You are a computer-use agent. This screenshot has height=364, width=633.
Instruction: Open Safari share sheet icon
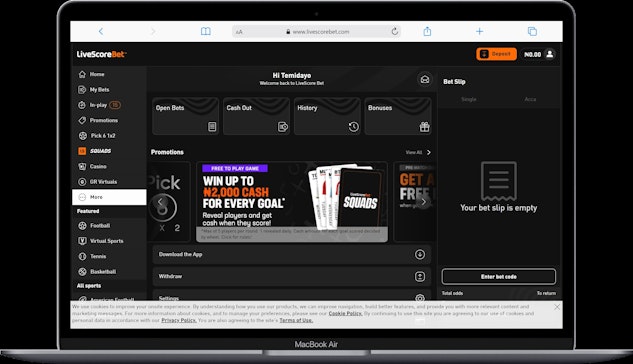pos(427,31)
